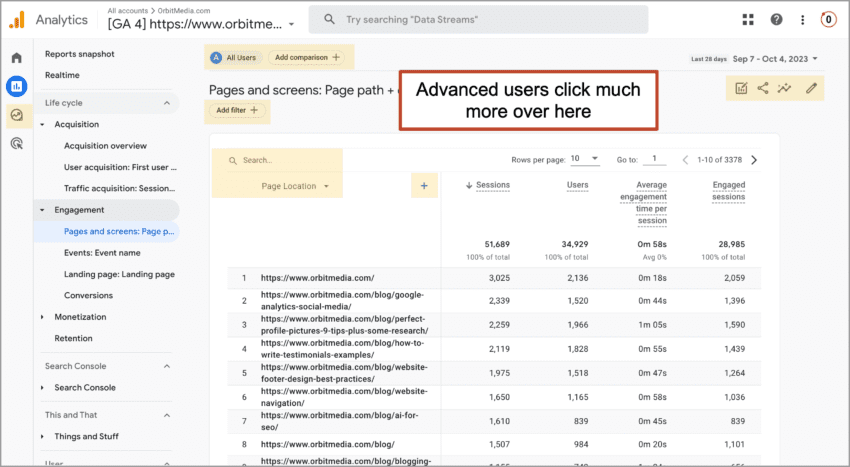Viewport: 850px width, 467px height.
Task: Open the Page Location dimension dropdown
Action: pos(295,186)
